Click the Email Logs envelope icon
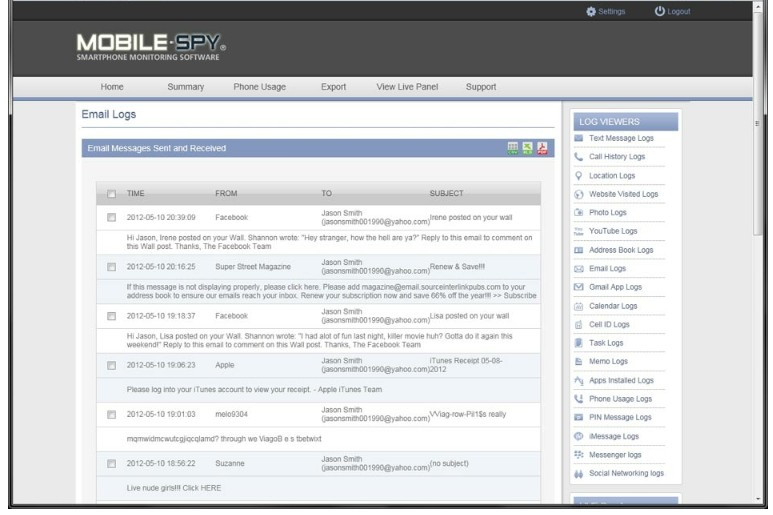 point(579,269)
